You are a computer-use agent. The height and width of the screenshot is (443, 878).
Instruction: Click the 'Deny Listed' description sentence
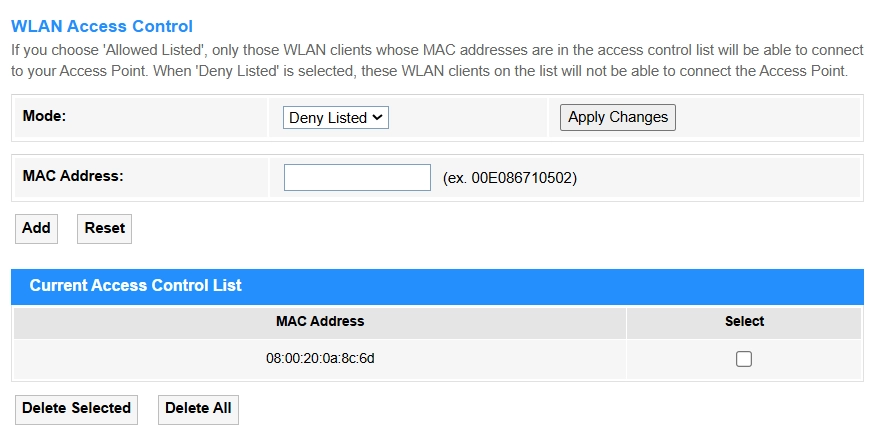[501, 71]
